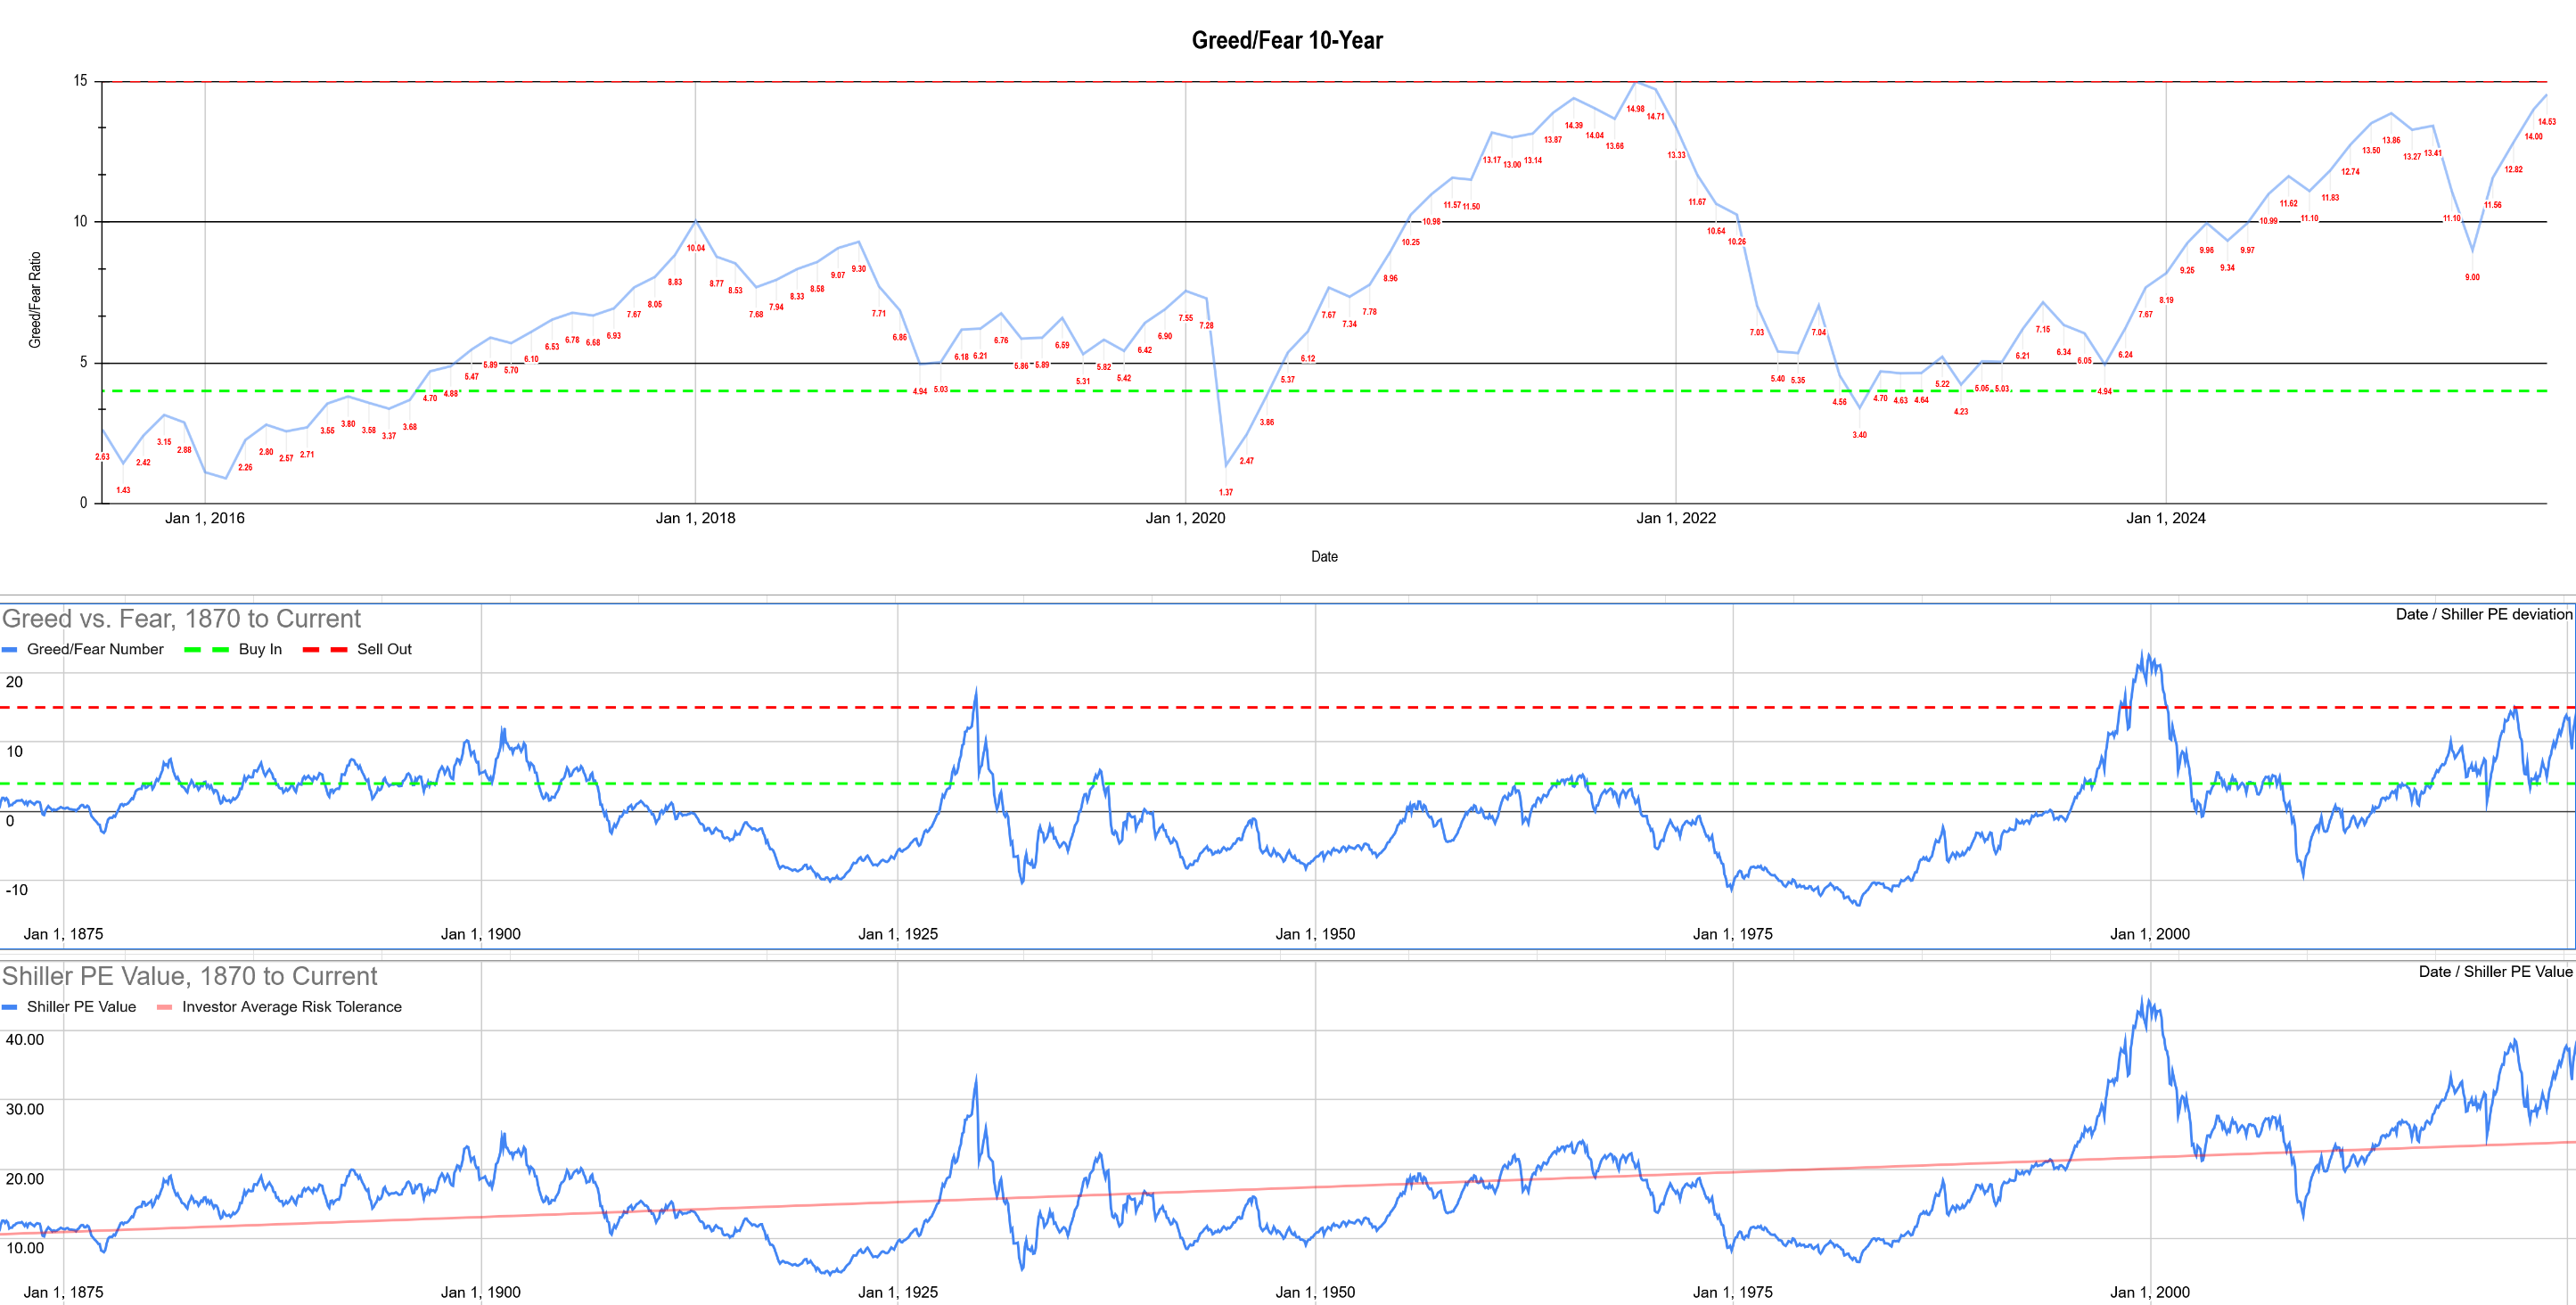Click the 2.63 first data label
The height and width of the screenshot is (1305, 2576).
(102, 457)
